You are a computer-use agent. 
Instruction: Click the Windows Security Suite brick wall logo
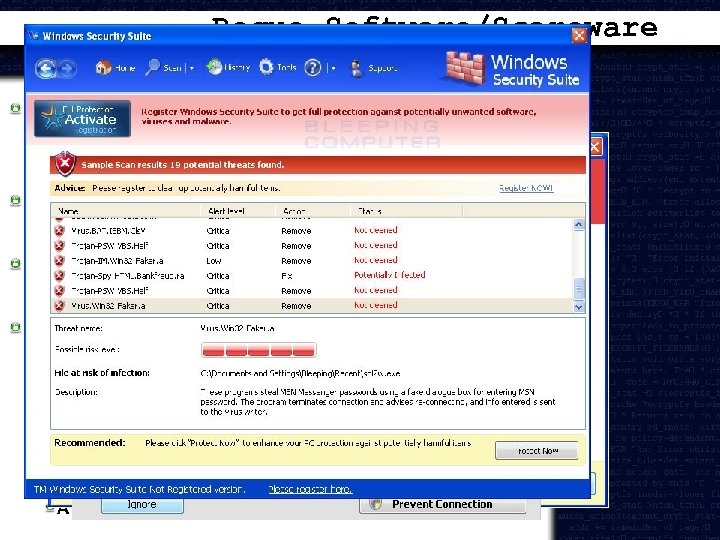point(465,68)
